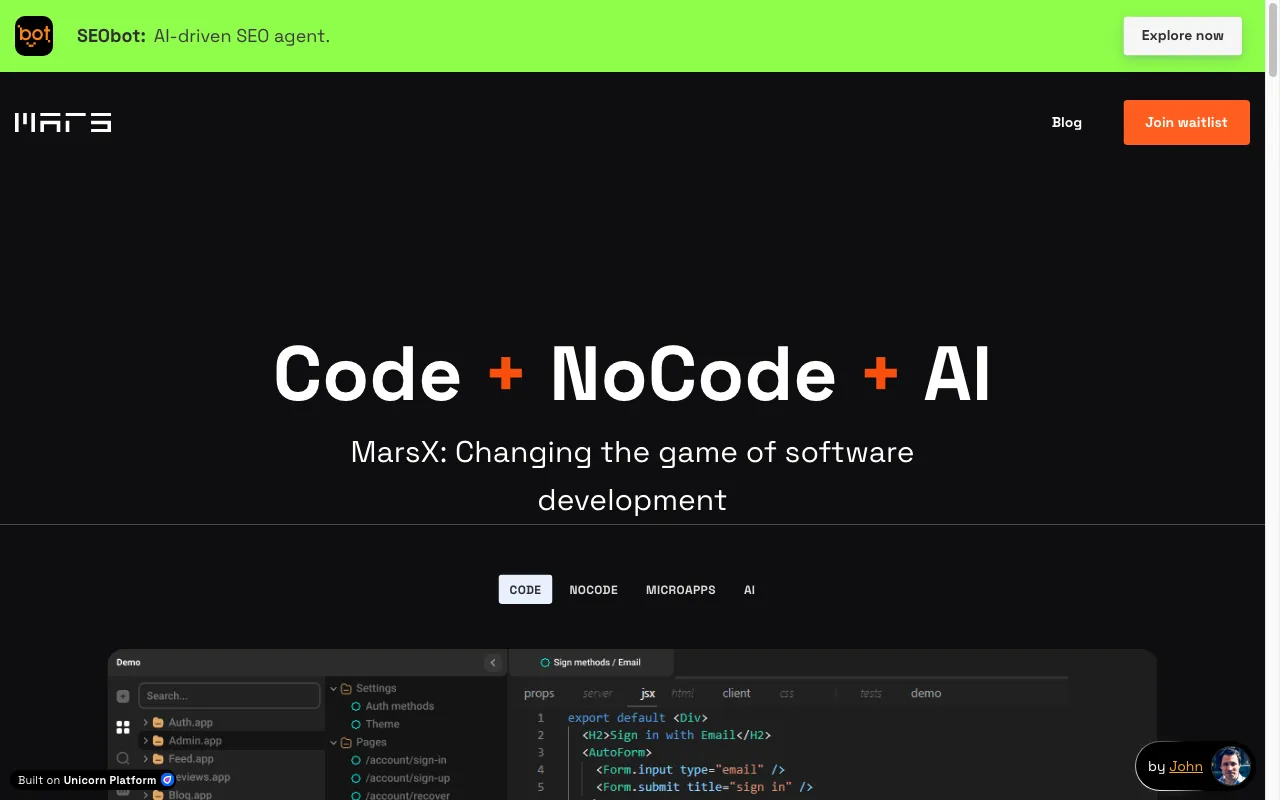
Task: Click the Form.input type="email" code line
Action: click(x=690, y=770)
